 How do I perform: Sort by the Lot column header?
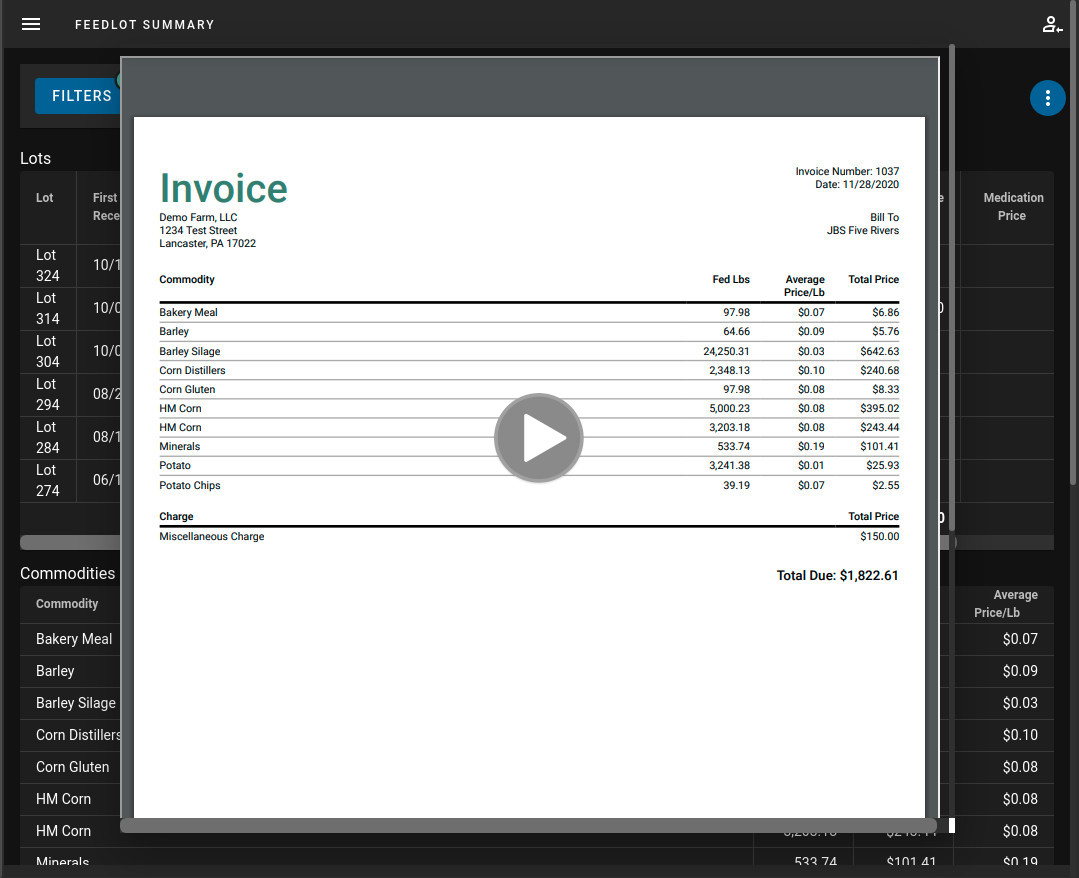[45, 198]
